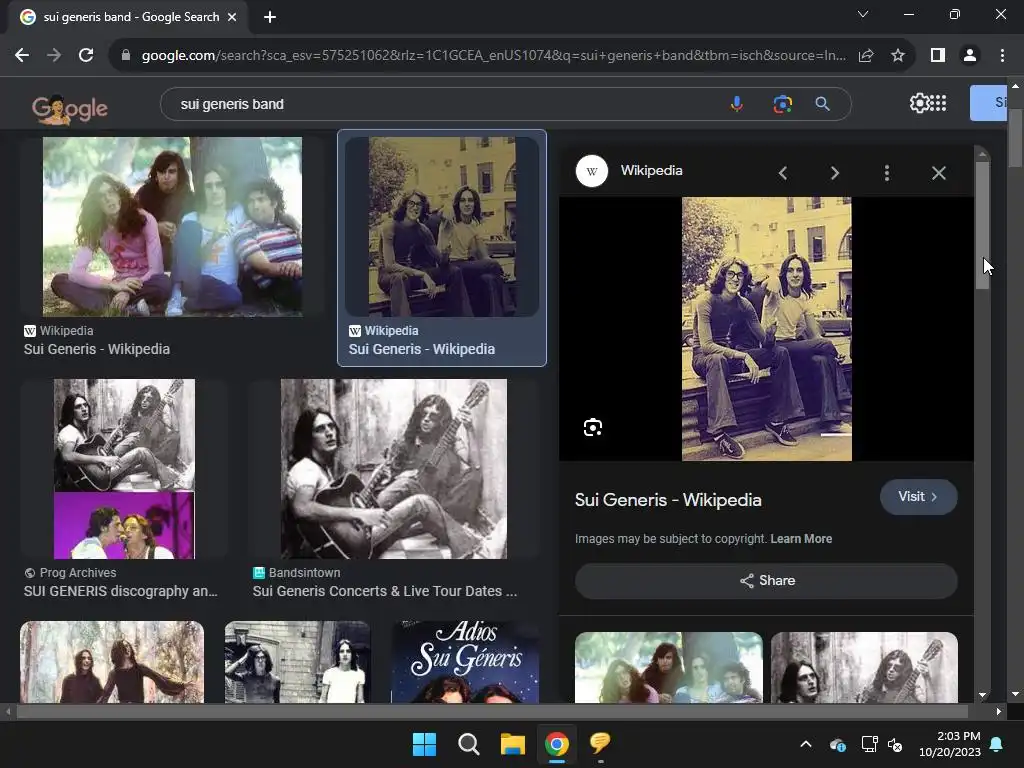Bookmark this page with the star icon
Image resolution: width=1024 pixels, height=768 pixels.
click(x=898, y=56)
